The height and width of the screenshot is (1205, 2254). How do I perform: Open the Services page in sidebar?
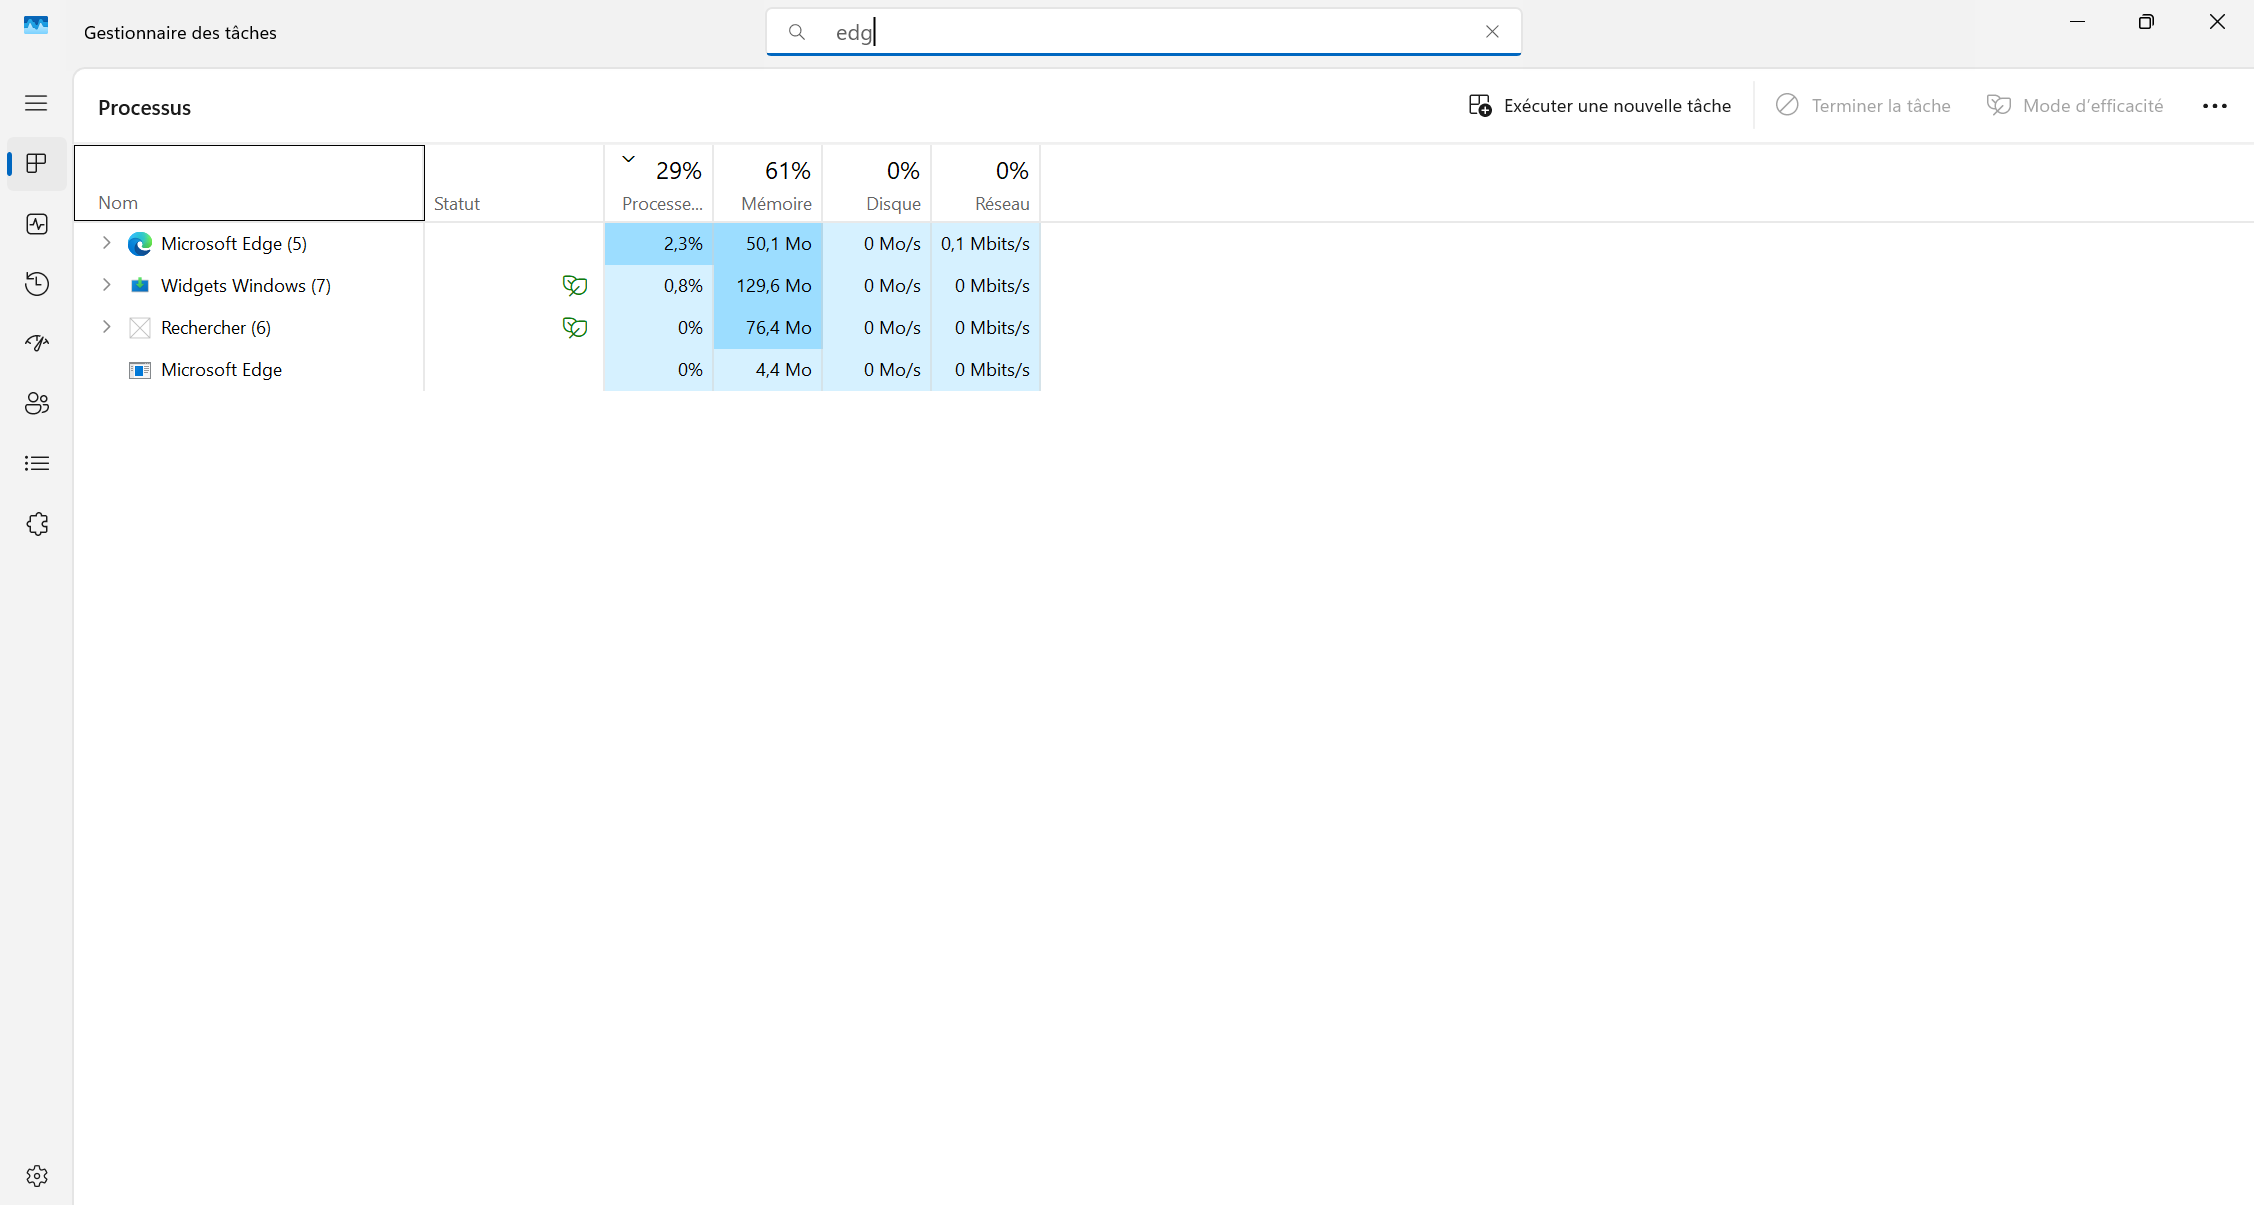pyautogui.click(x=37, y=524)
